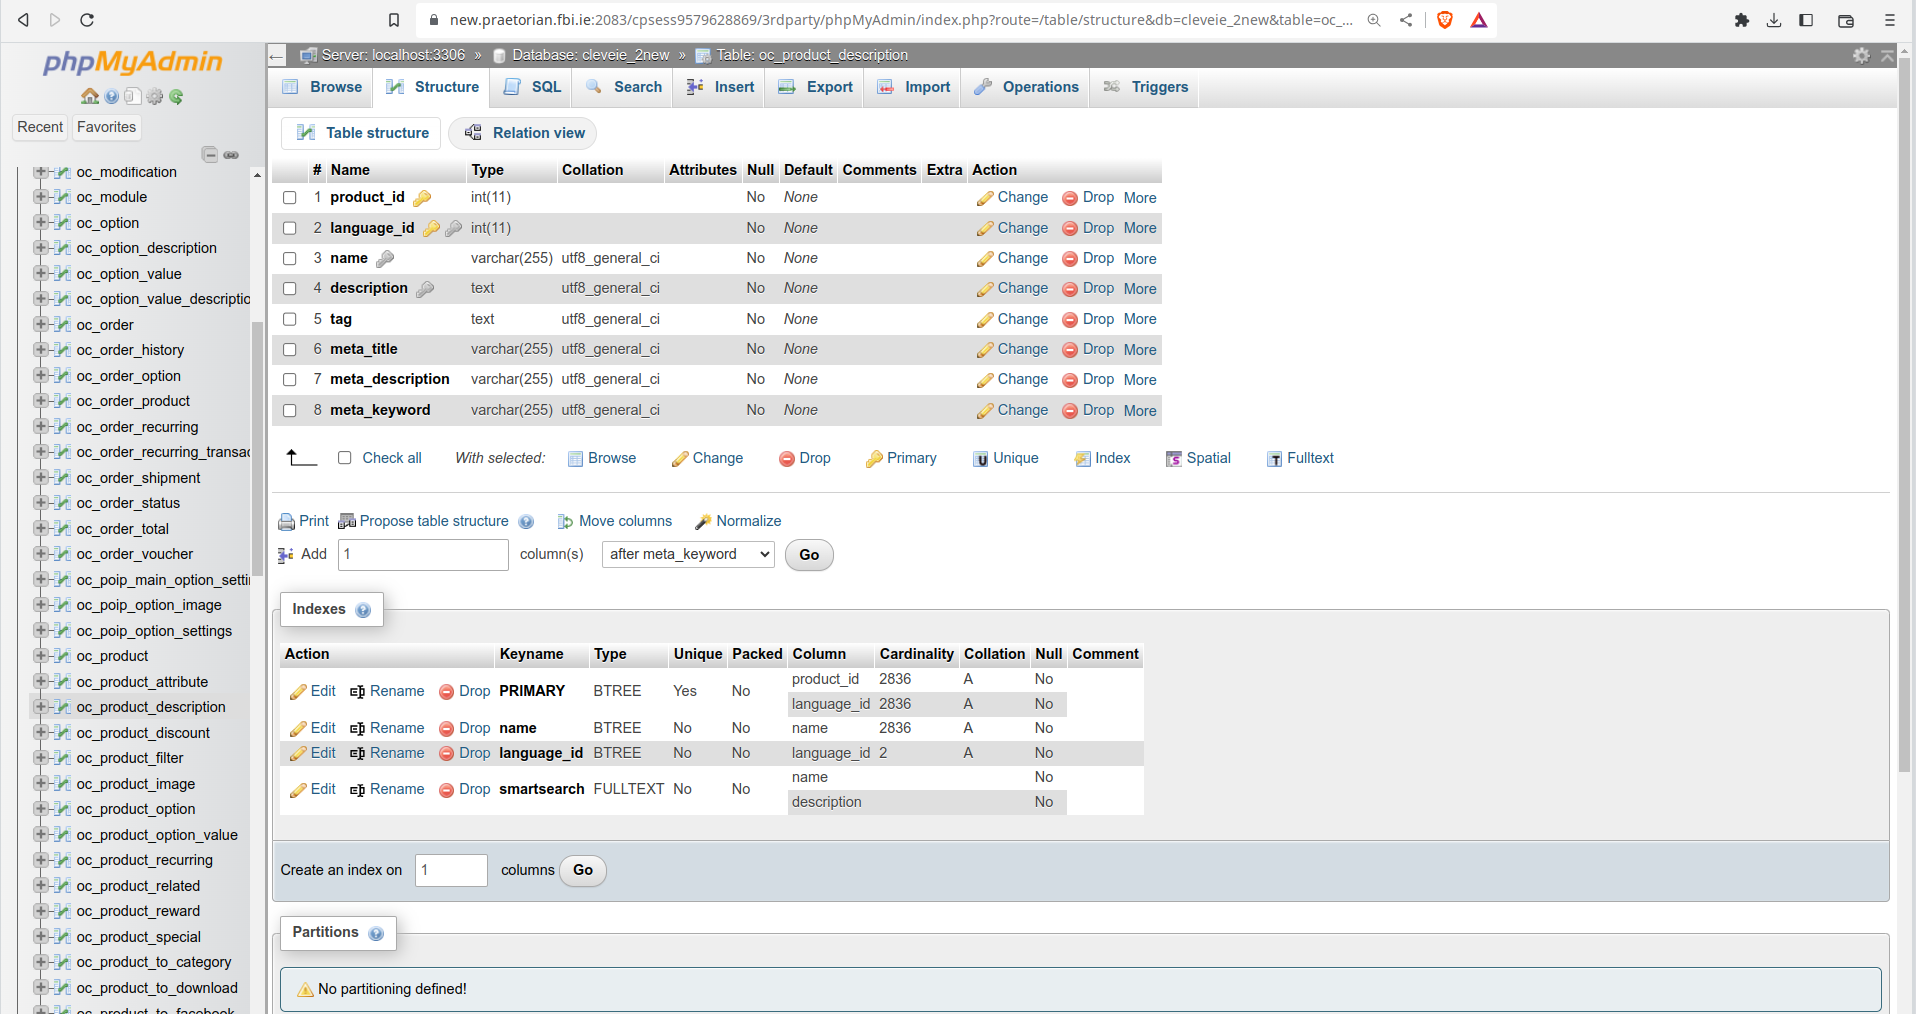Open the Triggers tab
Screen dimensions: 1916x1014
coord(1146,87)
